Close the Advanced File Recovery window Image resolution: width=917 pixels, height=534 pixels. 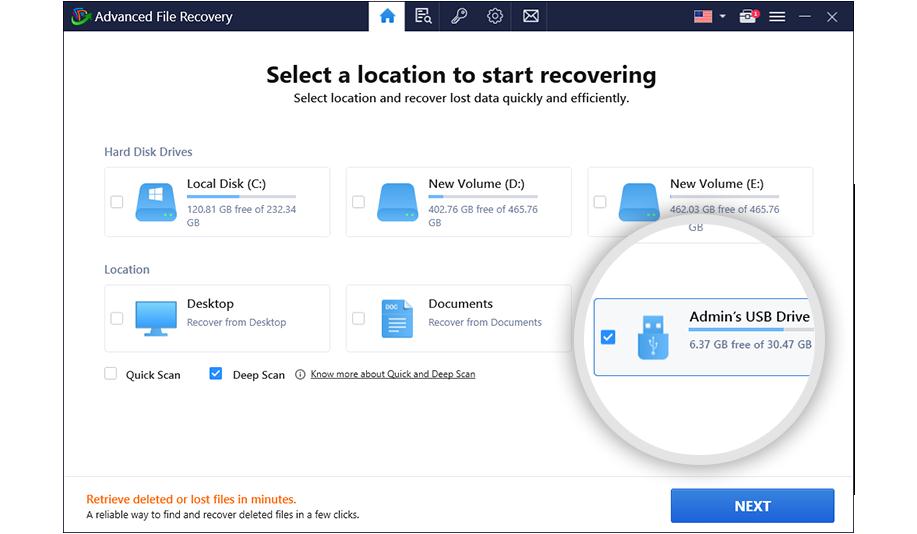pos(832,17)
